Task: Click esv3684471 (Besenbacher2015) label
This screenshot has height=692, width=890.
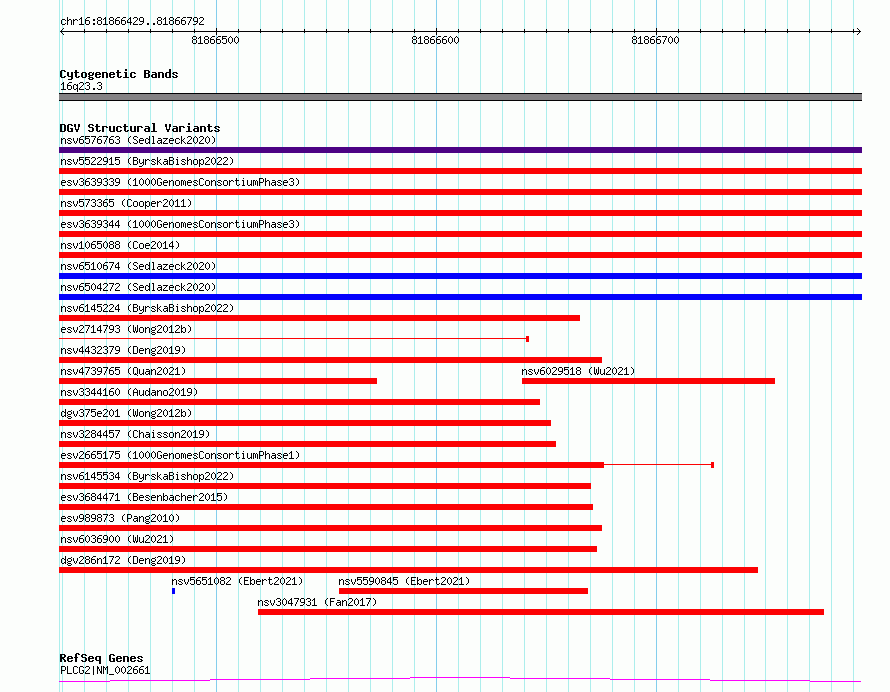Action: click(144, 497)
